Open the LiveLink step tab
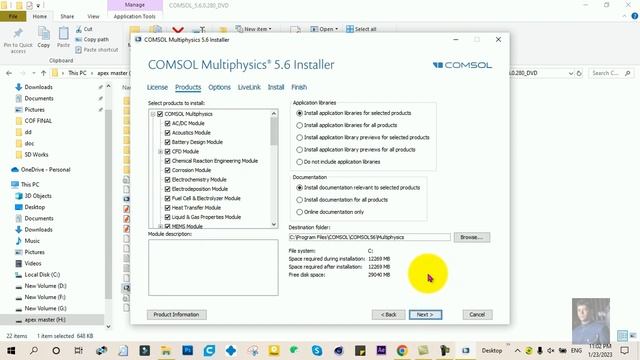Viewport: 640px width, 360px height. 249,87
